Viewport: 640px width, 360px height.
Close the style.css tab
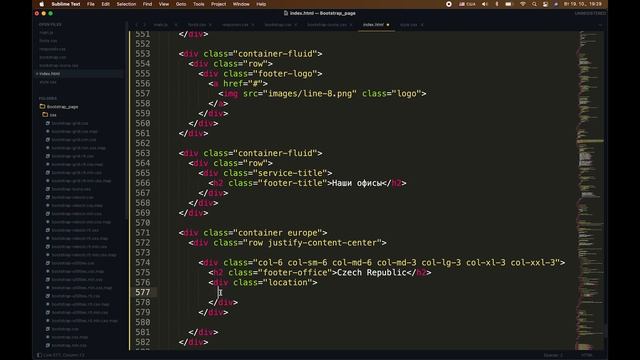tap(422, 25)
